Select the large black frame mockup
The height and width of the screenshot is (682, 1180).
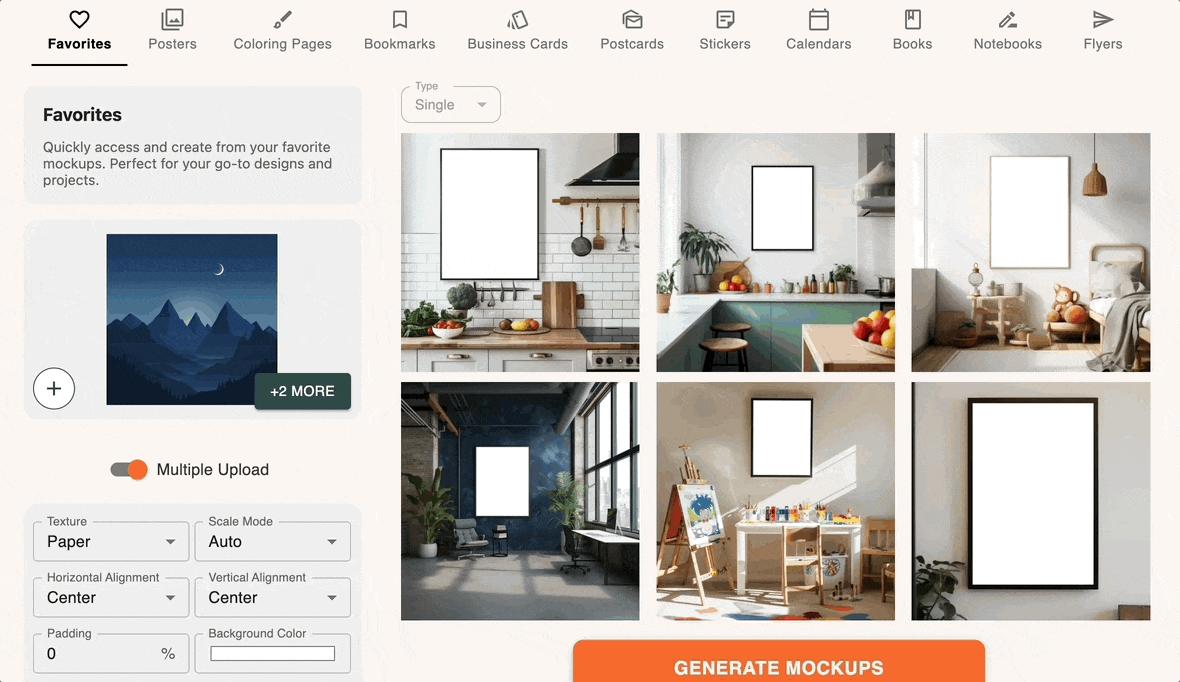(x=1031, y=501)
